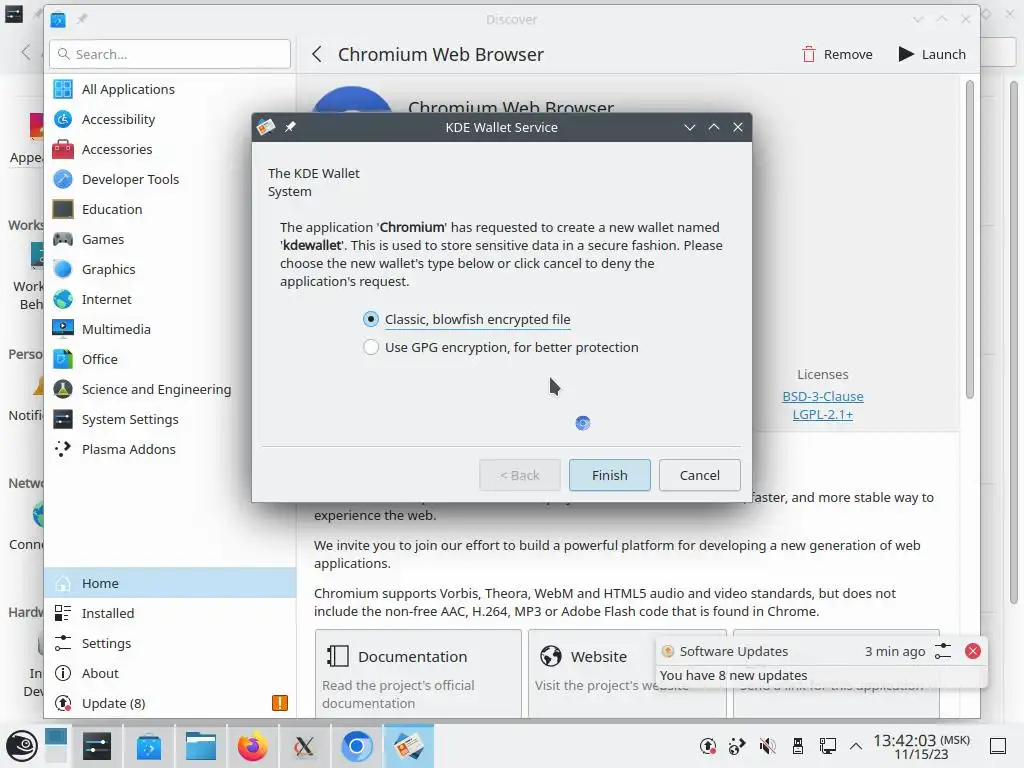1024x768 pixels.
Task: Go back using Discover's back chevron
Action: click(x=317, y=54)
